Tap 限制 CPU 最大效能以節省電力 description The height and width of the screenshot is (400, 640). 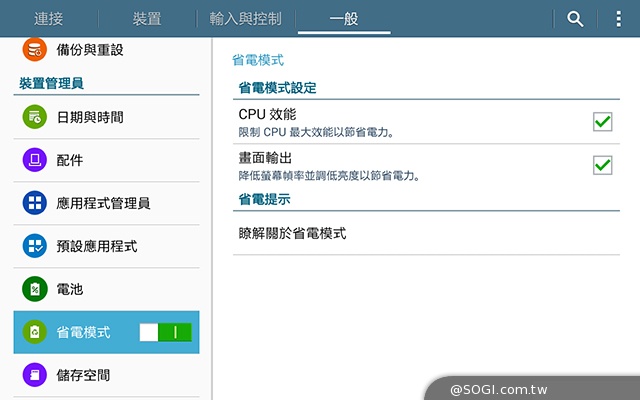(316, 132)
